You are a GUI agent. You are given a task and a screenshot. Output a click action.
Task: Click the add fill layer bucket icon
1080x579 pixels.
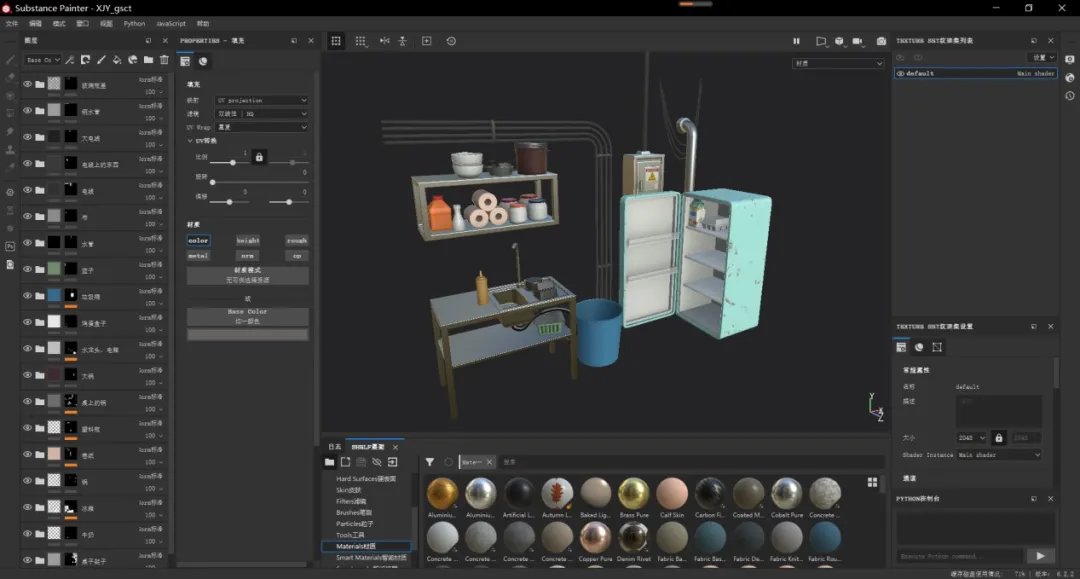(x=117, y=60)
